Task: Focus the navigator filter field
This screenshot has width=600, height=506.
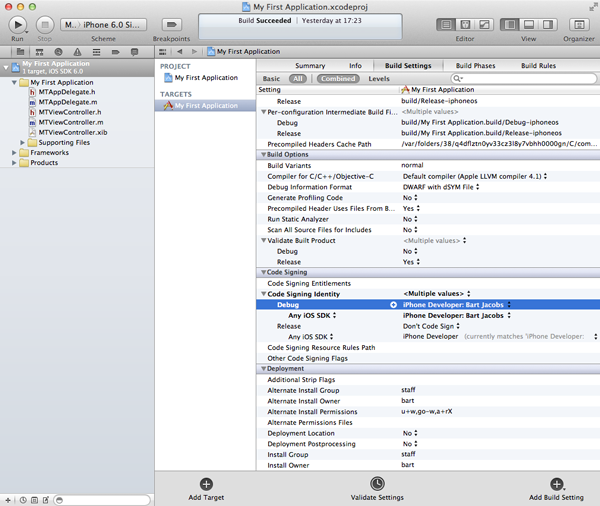Action: click(102, 500)
